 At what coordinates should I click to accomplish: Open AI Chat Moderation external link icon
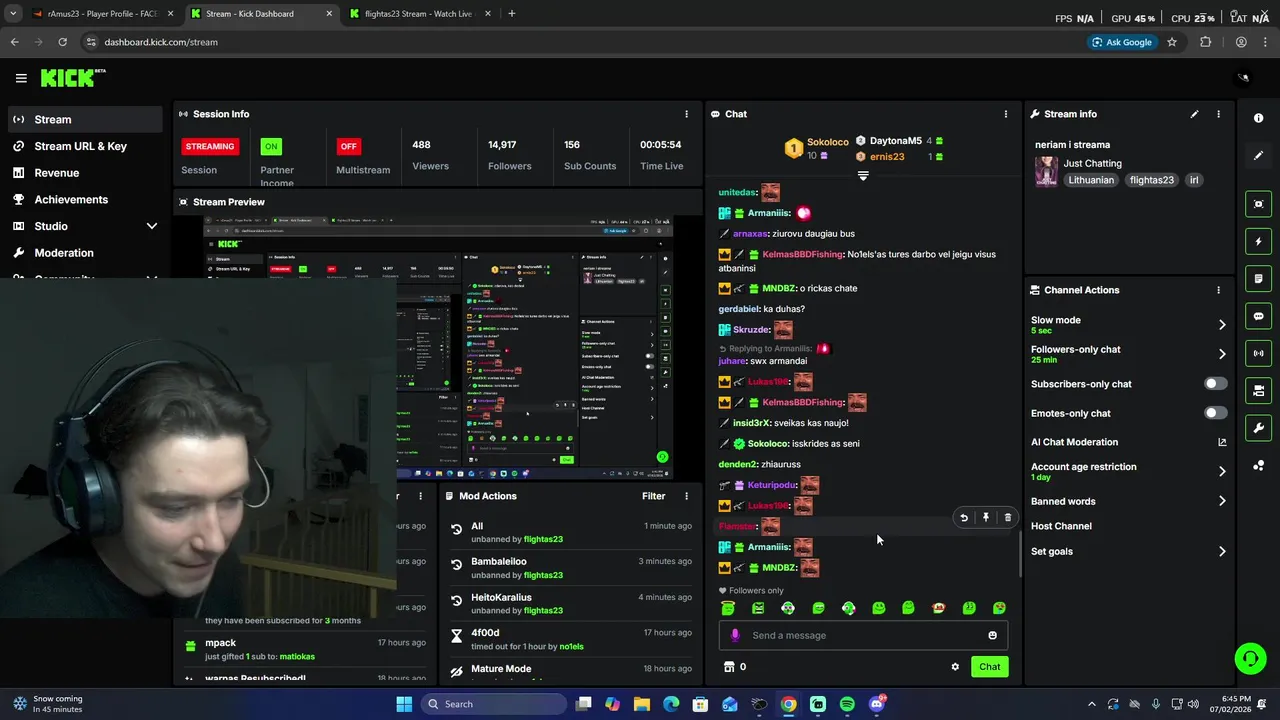click(x=1221, y=442)
